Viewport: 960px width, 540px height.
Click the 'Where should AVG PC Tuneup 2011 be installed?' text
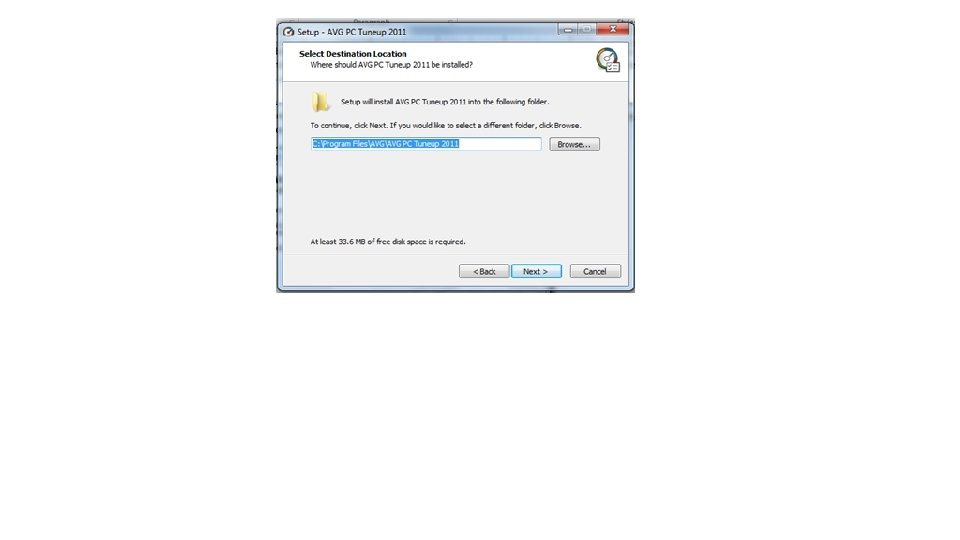coord(391,65)
